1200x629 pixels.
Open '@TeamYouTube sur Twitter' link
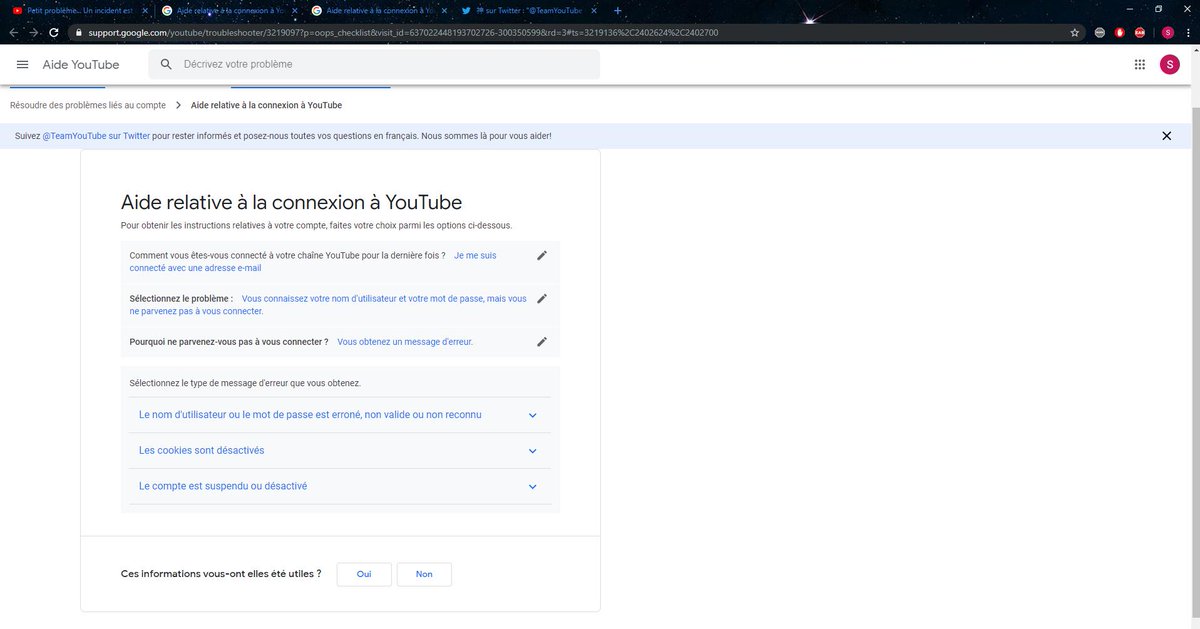tap(96, 136)
